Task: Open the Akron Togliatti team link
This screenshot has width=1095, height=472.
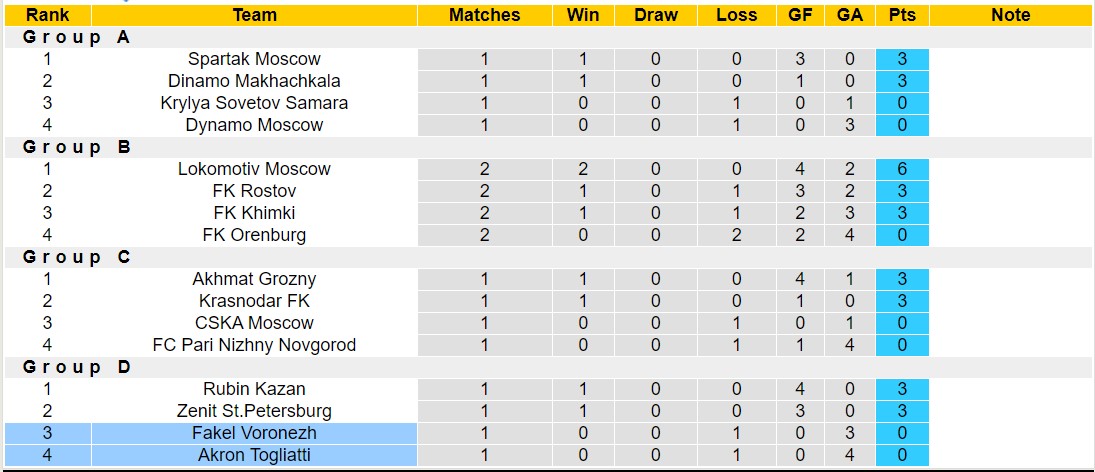Action: pyautogui.click(x=254, y=455)
